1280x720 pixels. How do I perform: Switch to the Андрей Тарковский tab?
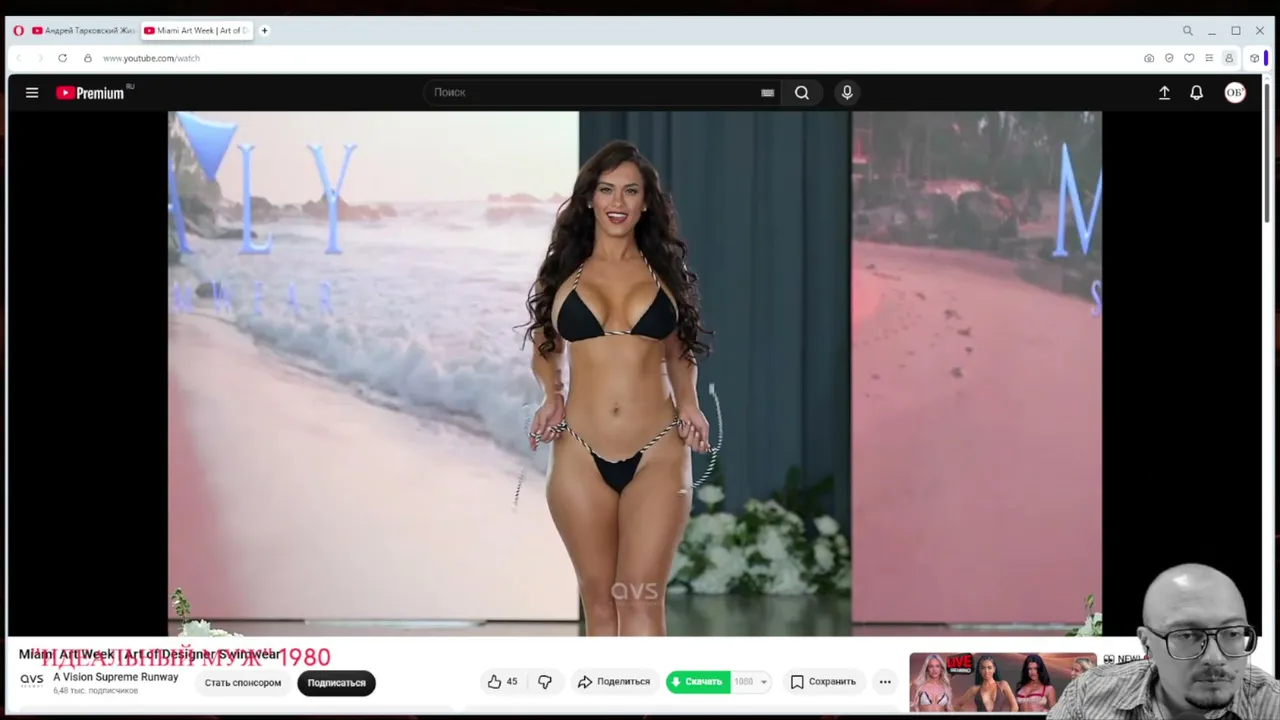83,31
